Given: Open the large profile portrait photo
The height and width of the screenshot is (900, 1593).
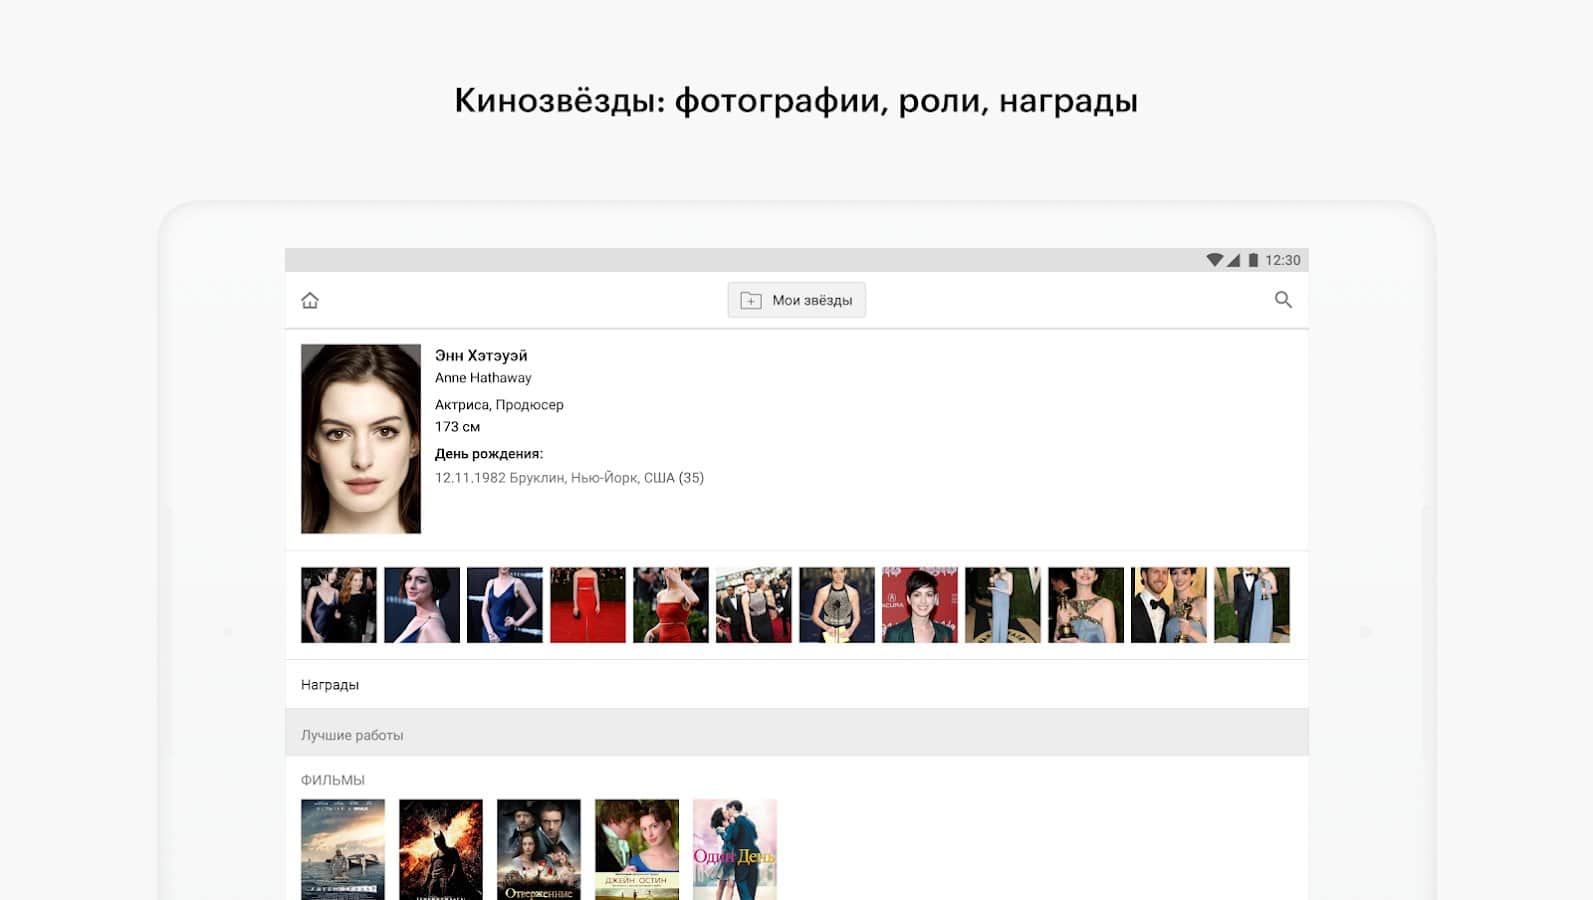Looking at the screenshot, I should coord(361,439).
